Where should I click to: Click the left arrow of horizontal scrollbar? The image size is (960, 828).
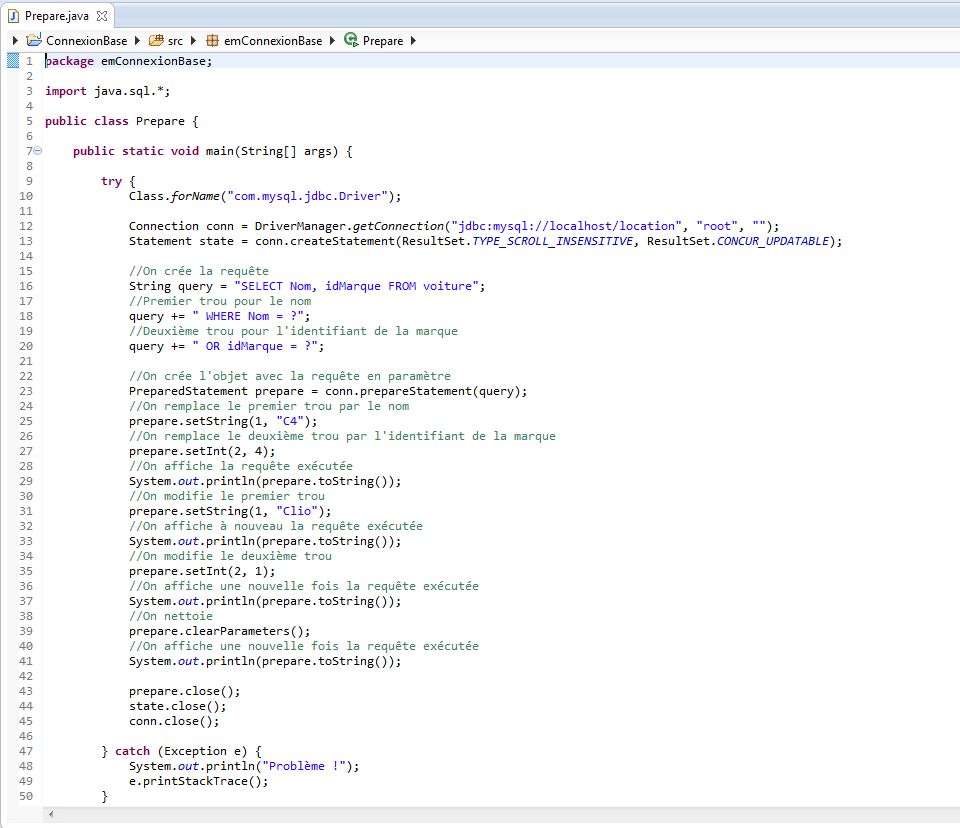51,816
